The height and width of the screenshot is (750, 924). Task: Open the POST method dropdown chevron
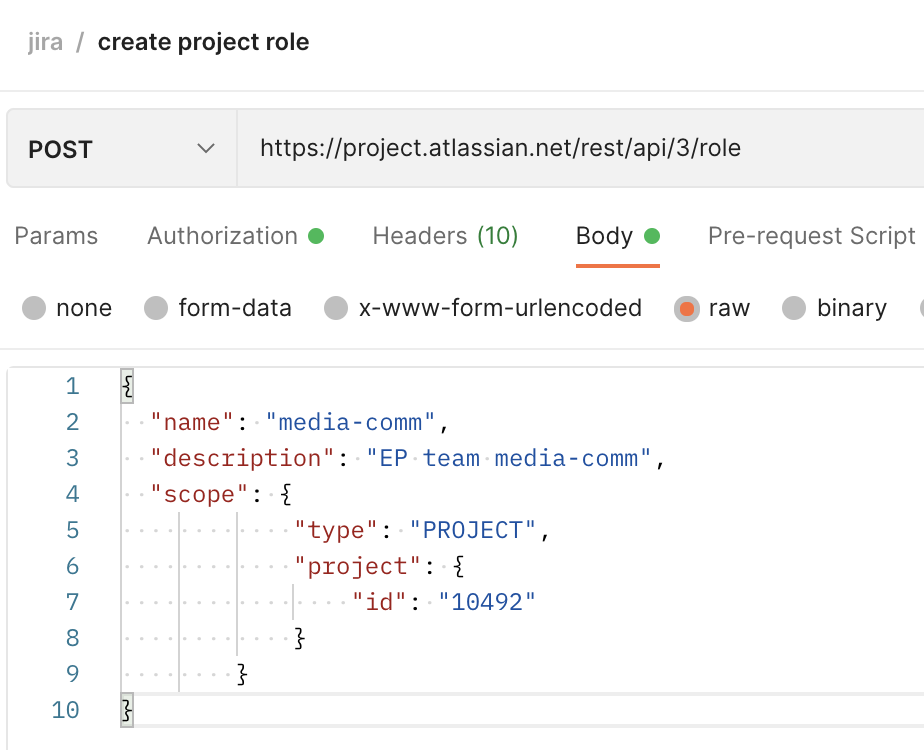pyautogui.click(x=206, y=148)
